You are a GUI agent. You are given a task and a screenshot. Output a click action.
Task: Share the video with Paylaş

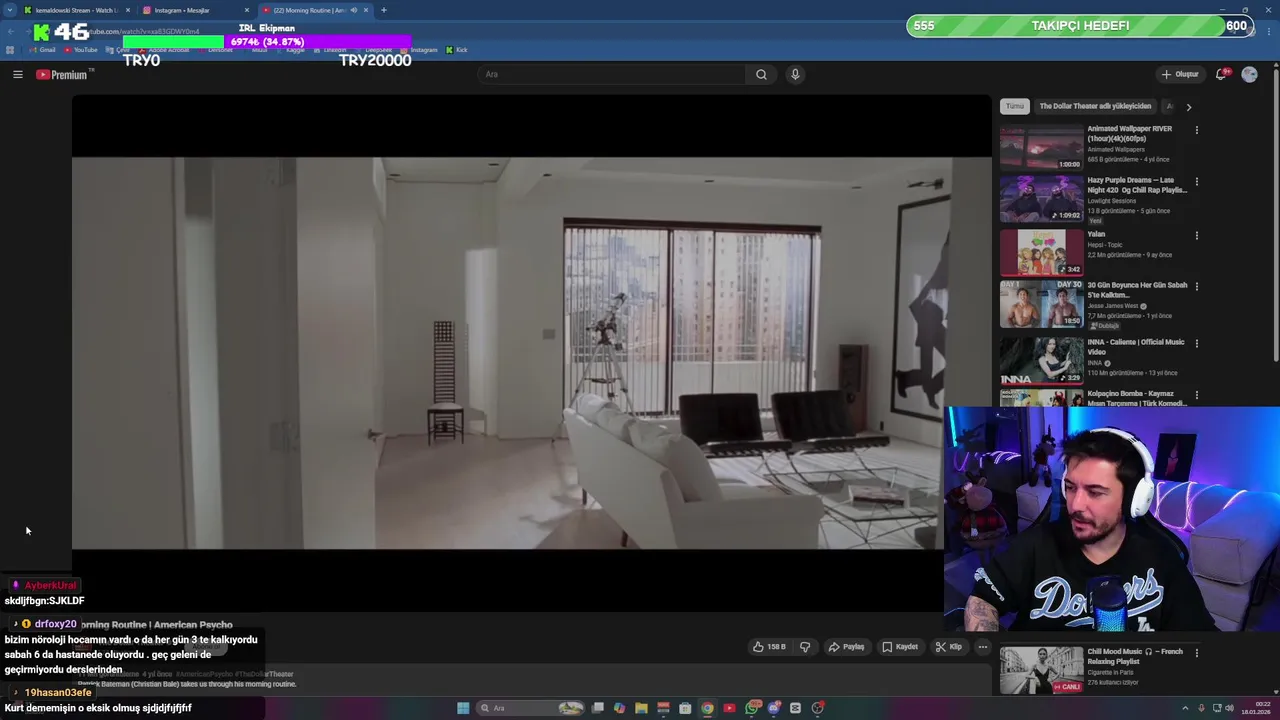[846, 647]
